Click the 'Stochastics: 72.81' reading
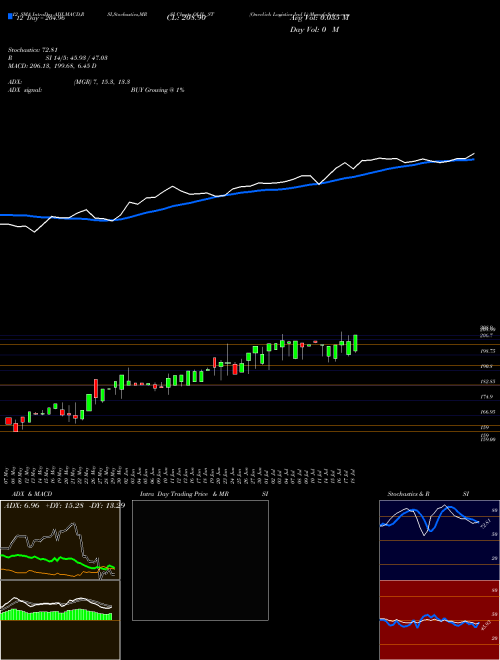This screenshot has width=500, height=660. click(x=31, y=50)
